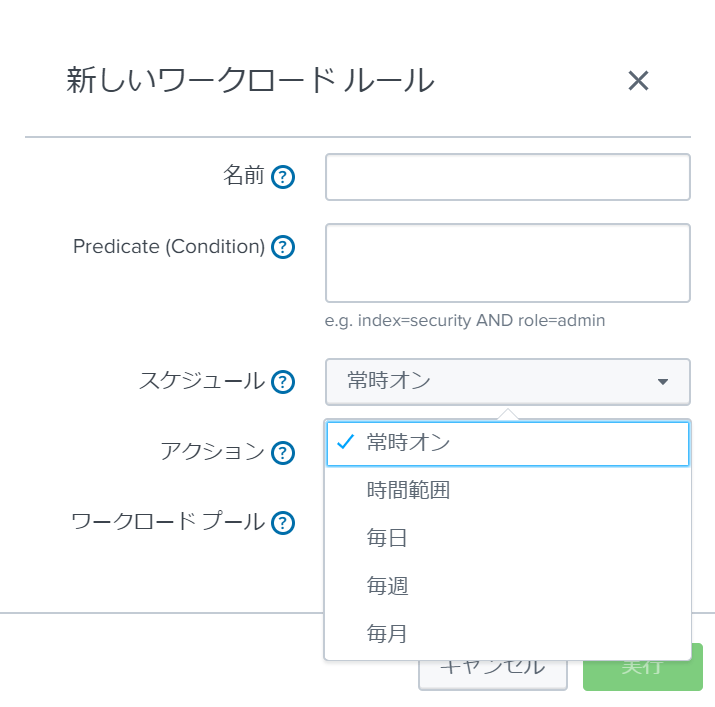The width and height of the screenshot is (715, 707).
Task: Click into the Predicate condition text area
Action: pos(508,263)
